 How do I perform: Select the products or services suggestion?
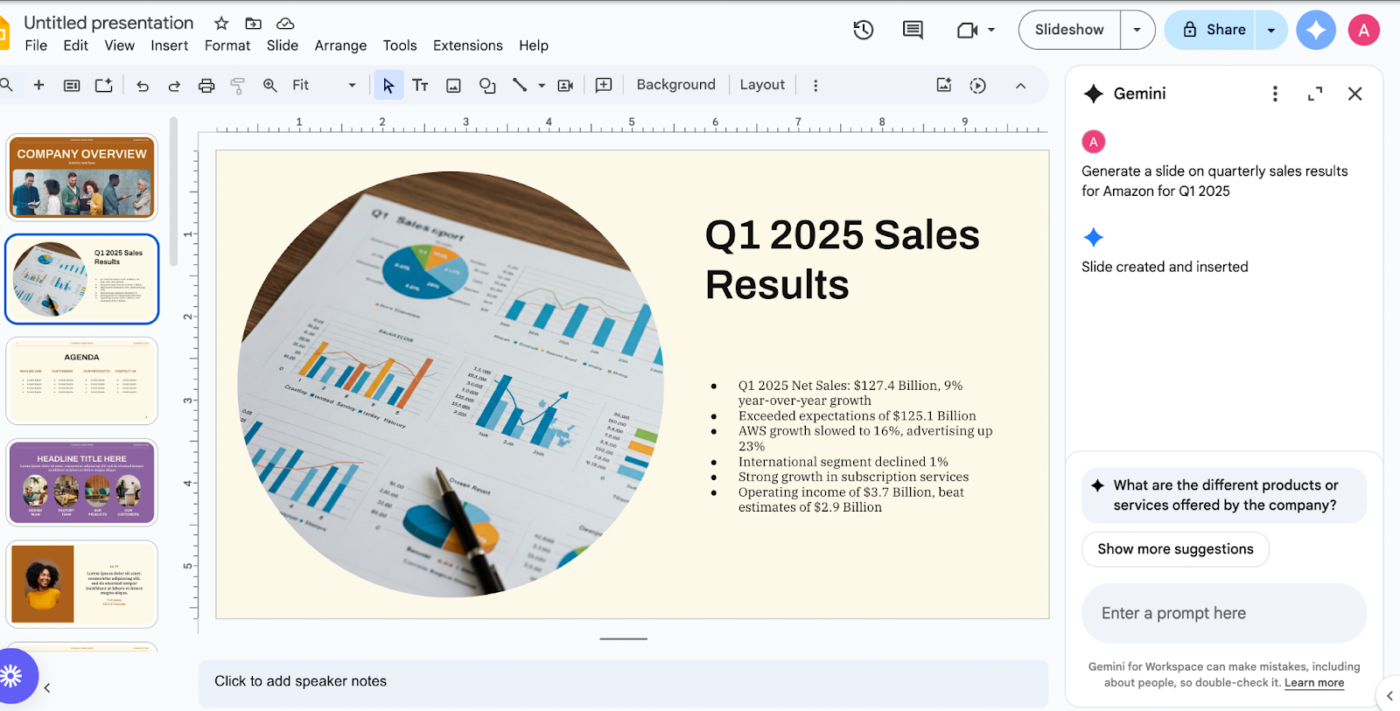click(1224, 495)
